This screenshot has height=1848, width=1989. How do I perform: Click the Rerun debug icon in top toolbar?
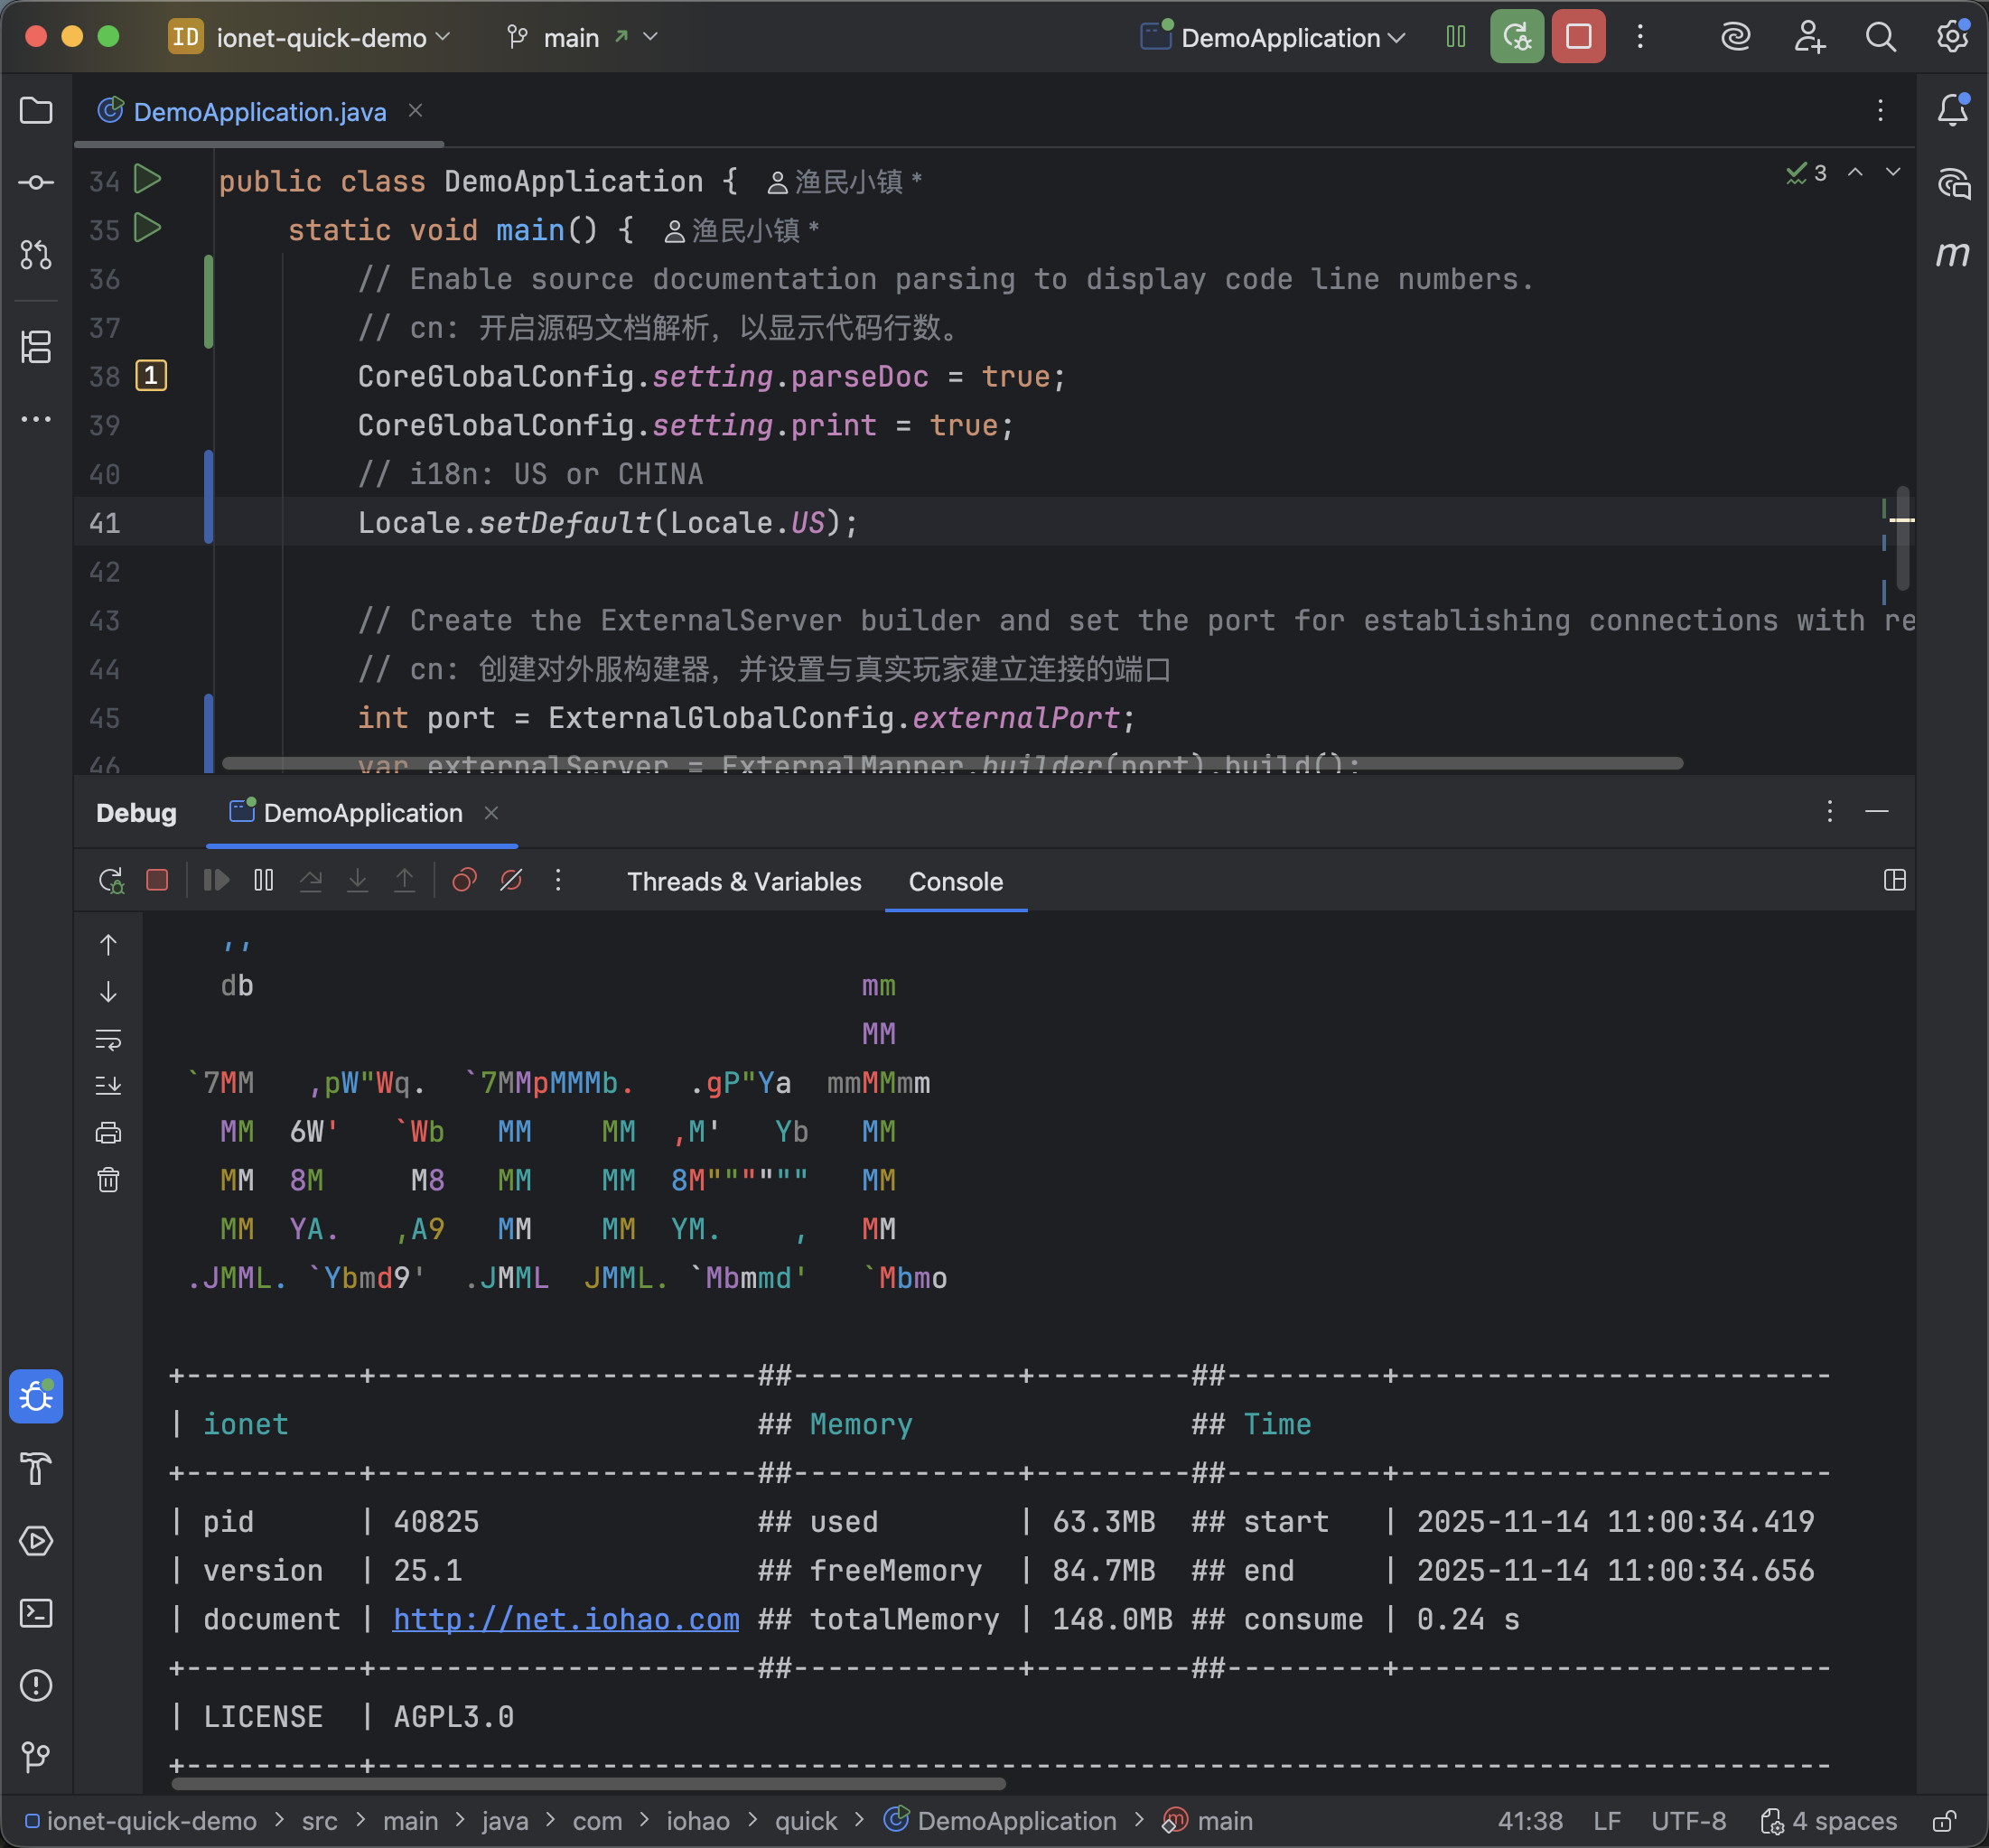click(1516, 37)
